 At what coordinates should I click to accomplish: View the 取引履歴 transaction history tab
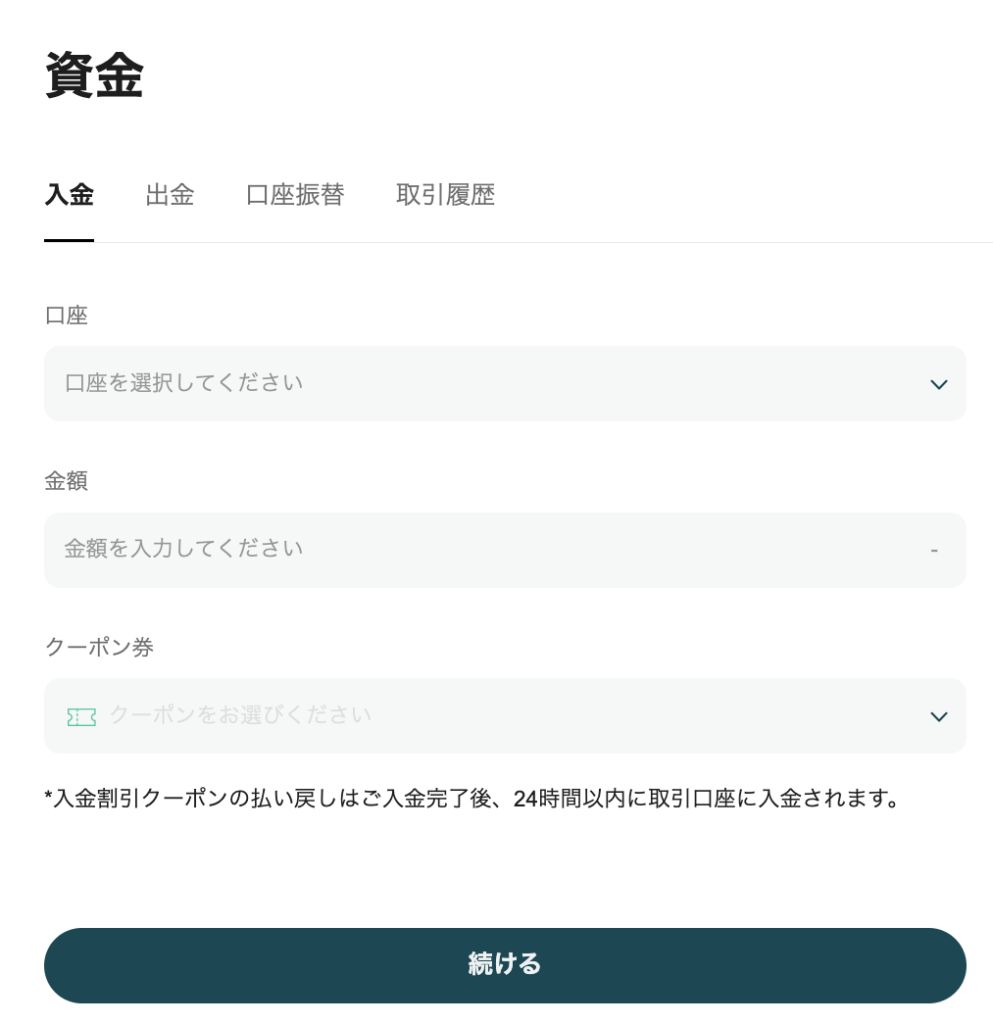coord(444,195)
